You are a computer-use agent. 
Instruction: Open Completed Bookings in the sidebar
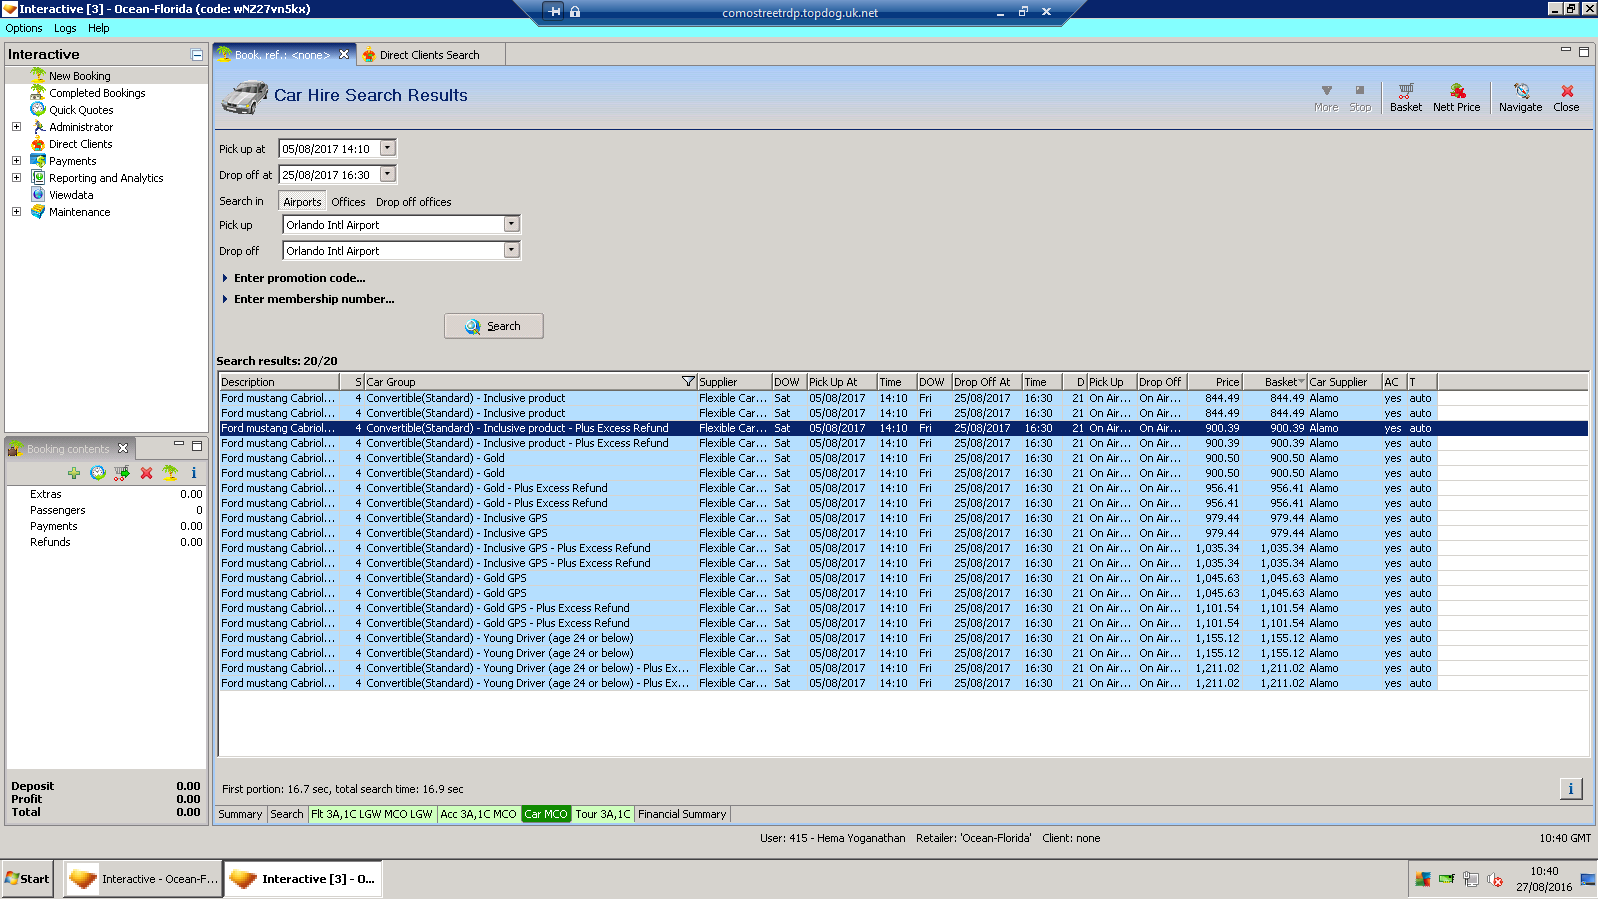(x=97, y=93)
